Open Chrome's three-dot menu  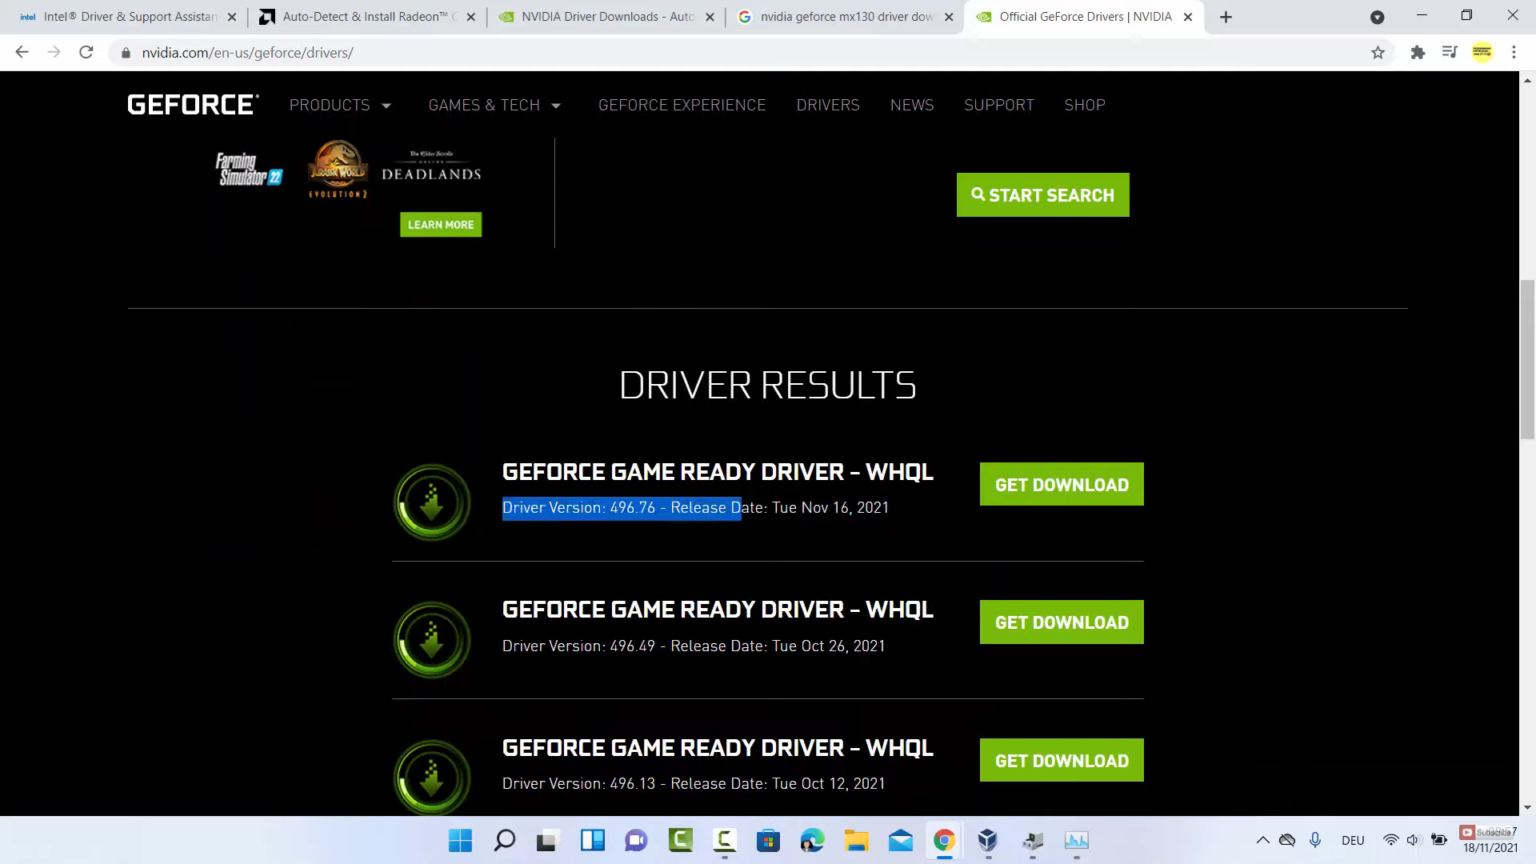(x=1514, y=52)
